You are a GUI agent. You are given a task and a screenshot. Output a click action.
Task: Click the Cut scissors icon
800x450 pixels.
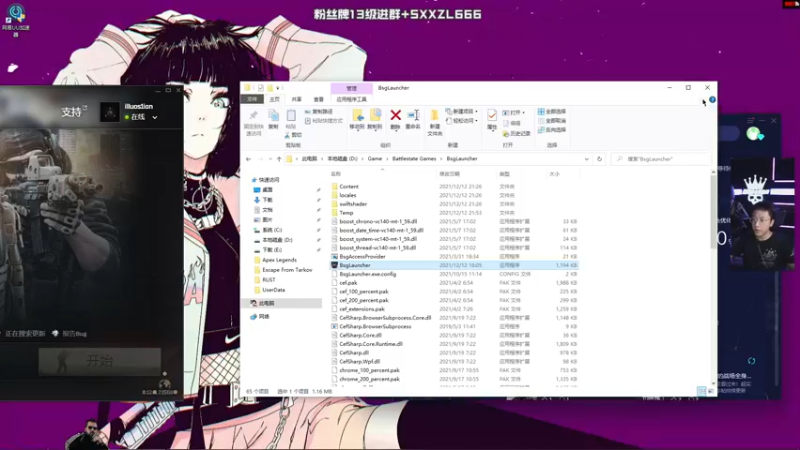click(287, 135)
